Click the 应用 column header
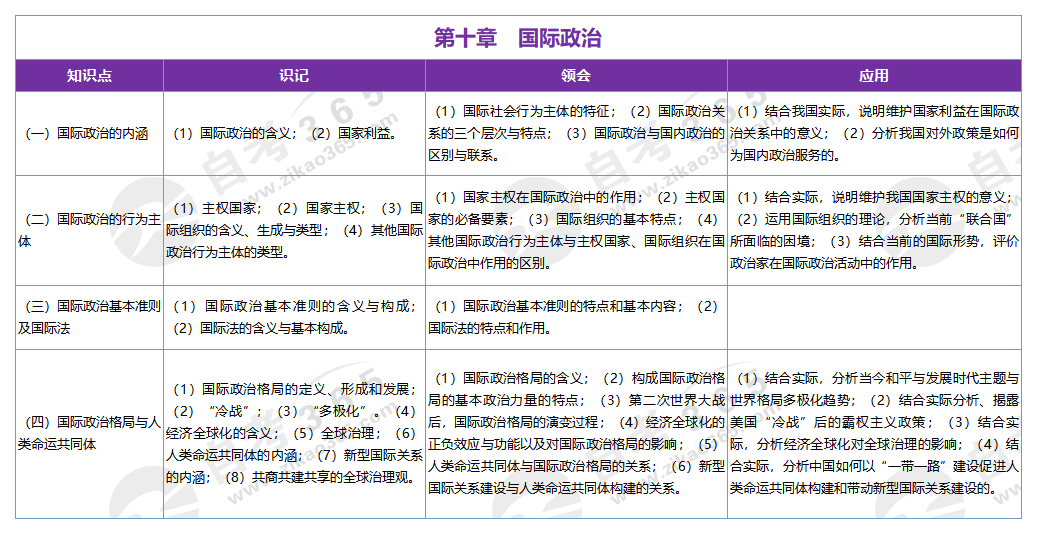Screen dimensions: 1037x534 pyautogui.click(x=873, y=76)
